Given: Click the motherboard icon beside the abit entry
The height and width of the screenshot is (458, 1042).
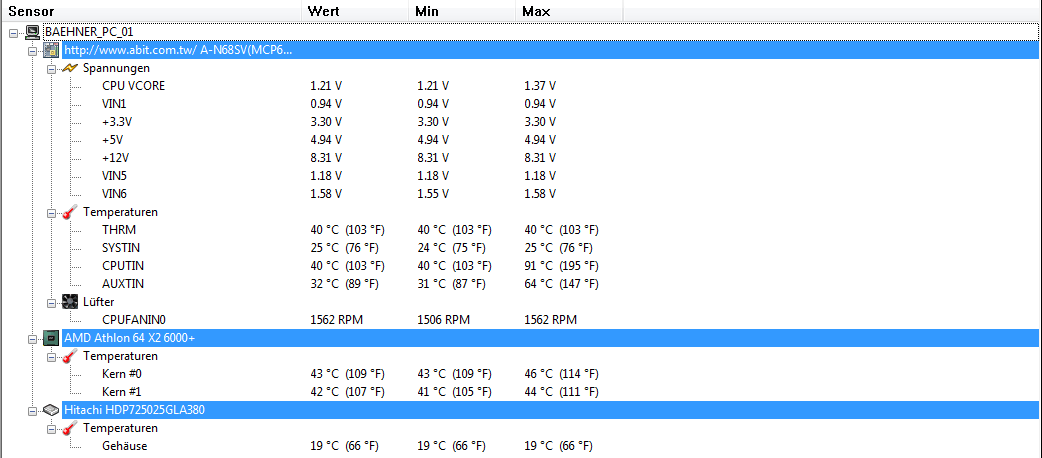Looking at the screenshot, I should click(x=51, y=50).
